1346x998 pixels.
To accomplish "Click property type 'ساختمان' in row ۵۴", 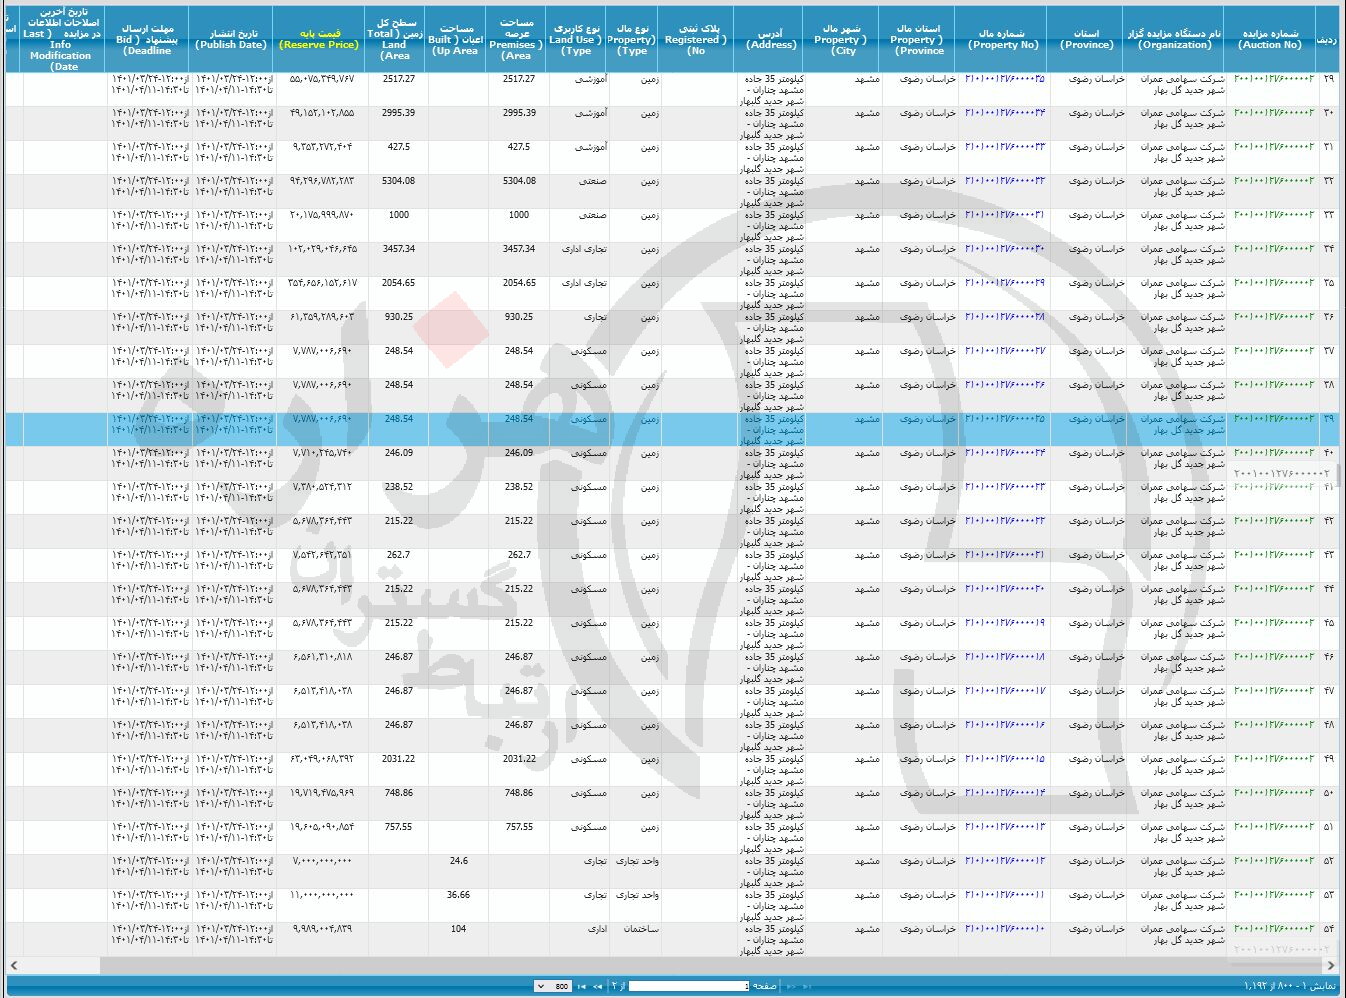I will pyautogui.click(x=641, y=929).
